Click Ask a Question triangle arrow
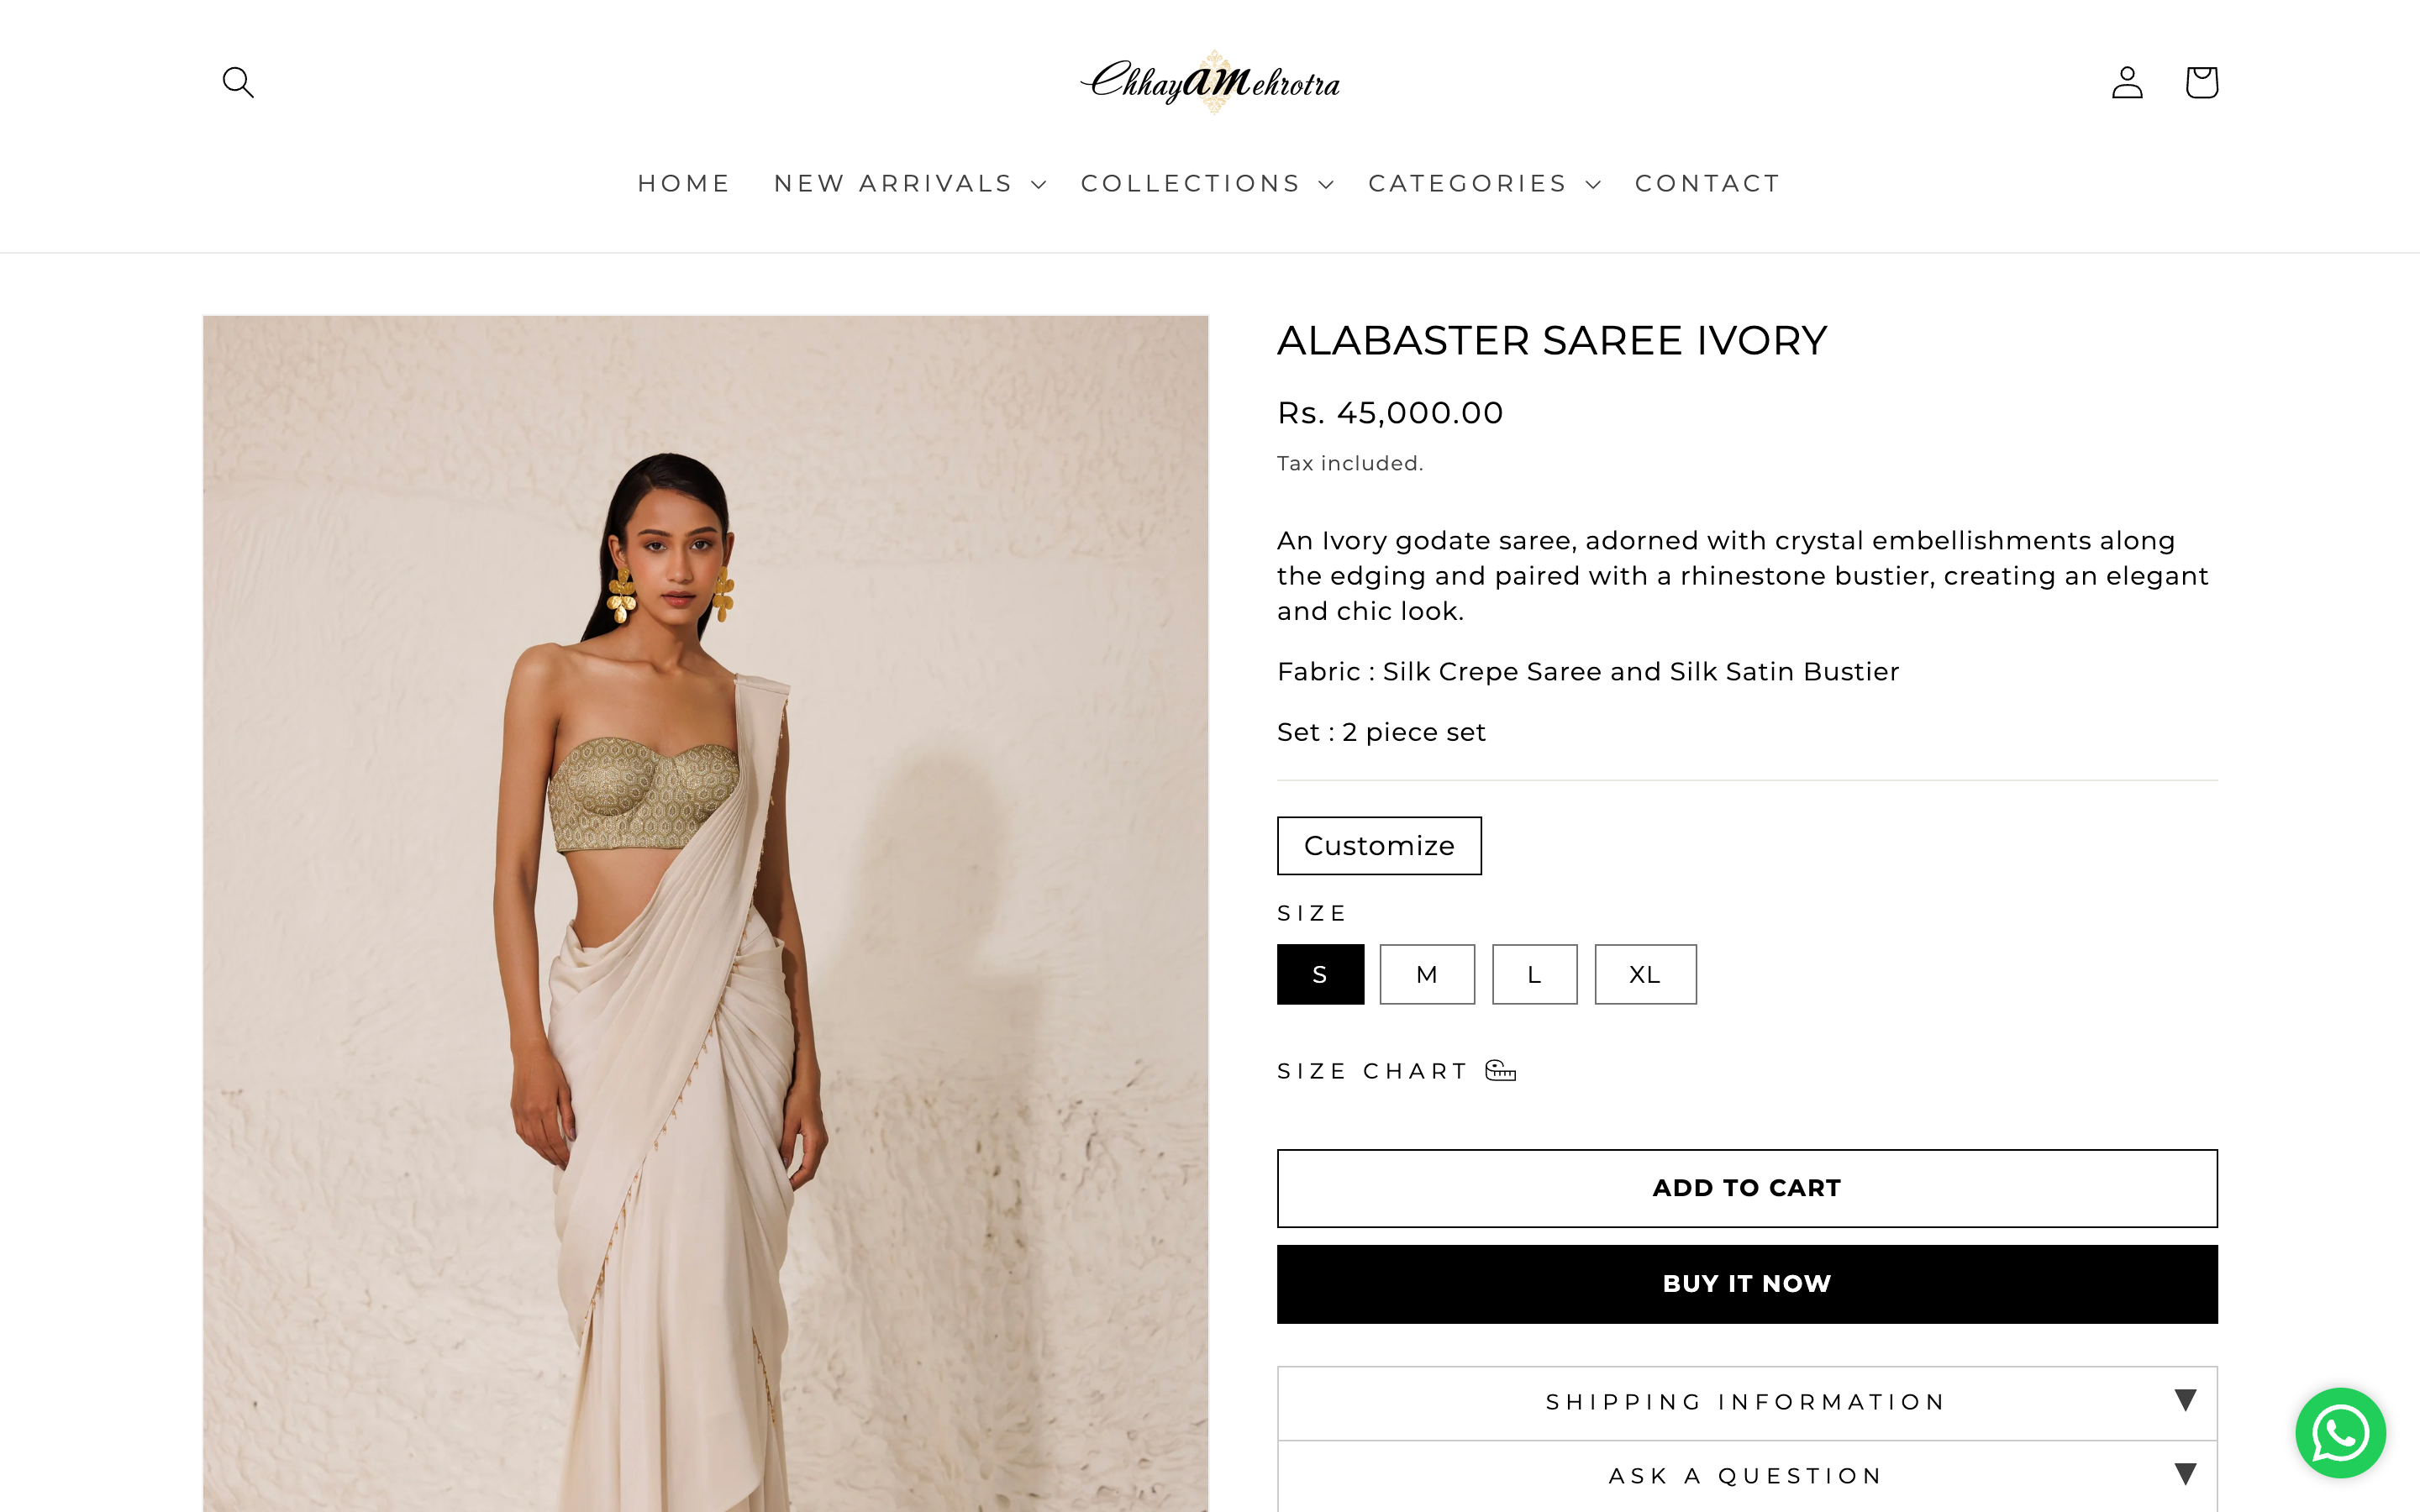Image resolution: width=2420 pixels, height=1512 pixels. point(2185,1475)
